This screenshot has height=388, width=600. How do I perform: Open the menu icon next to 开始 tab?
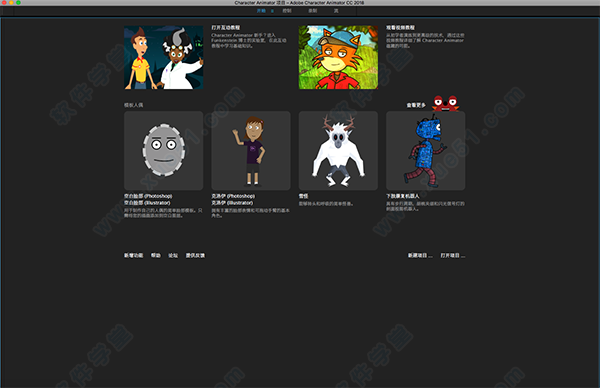pos(272,11)
